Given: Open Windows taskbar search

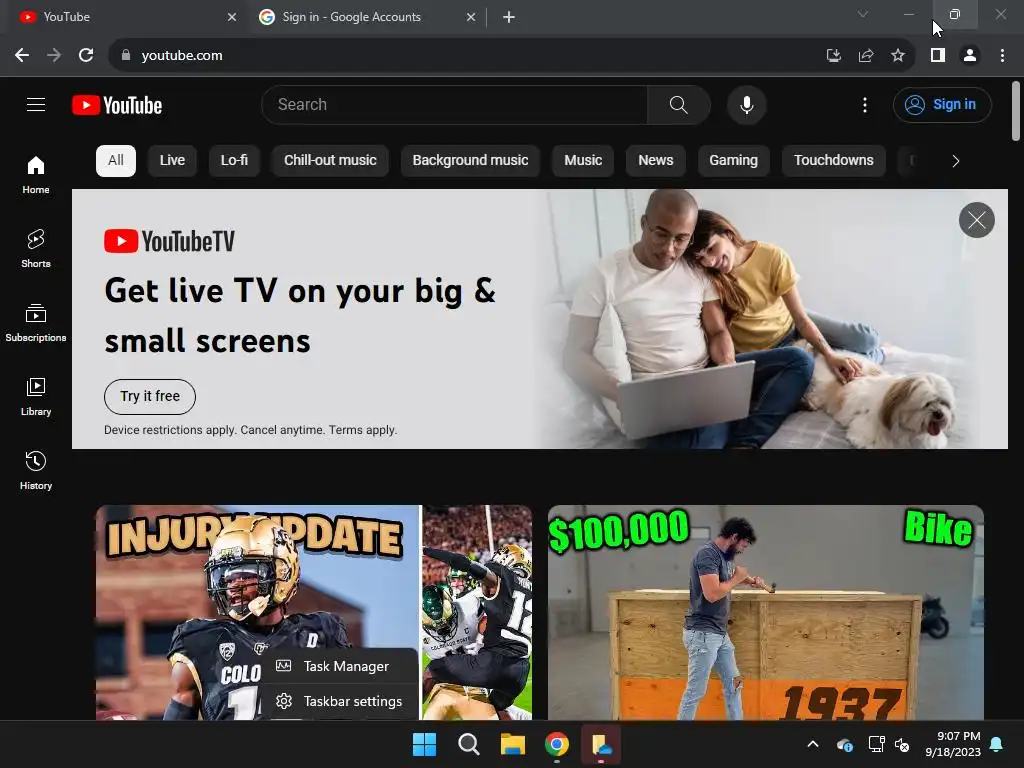Looking at the screenshot, I should click(x=468, y=744).
